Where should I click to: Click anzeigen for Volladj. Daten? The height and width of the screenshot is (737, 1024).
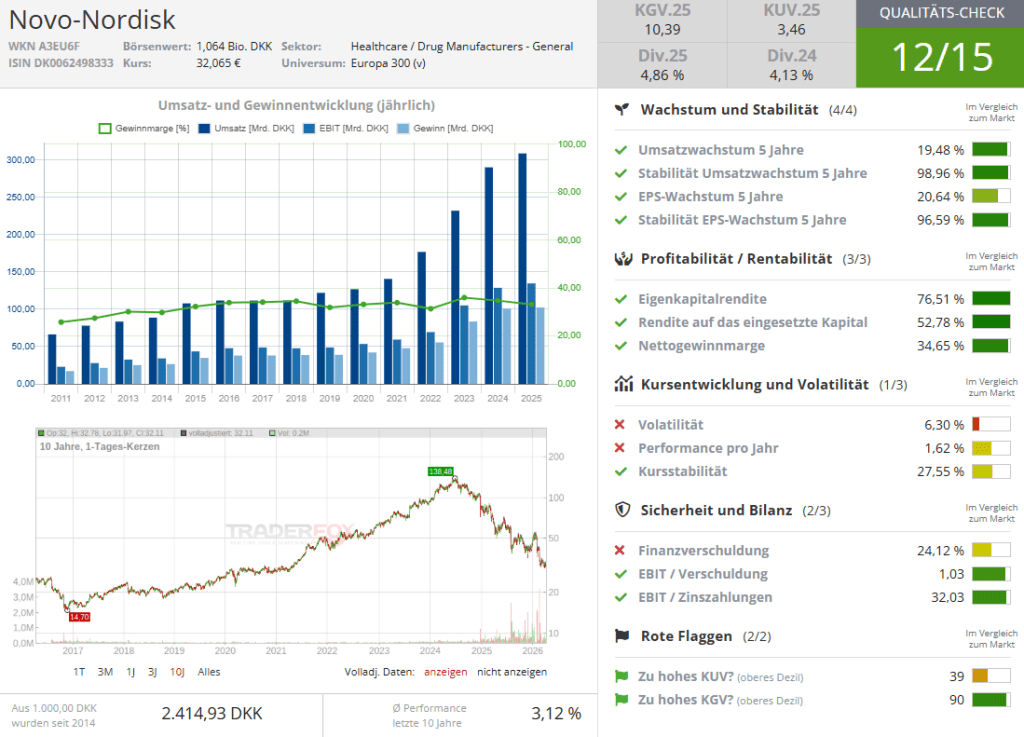pyautogui.click(x=445, y=672)
